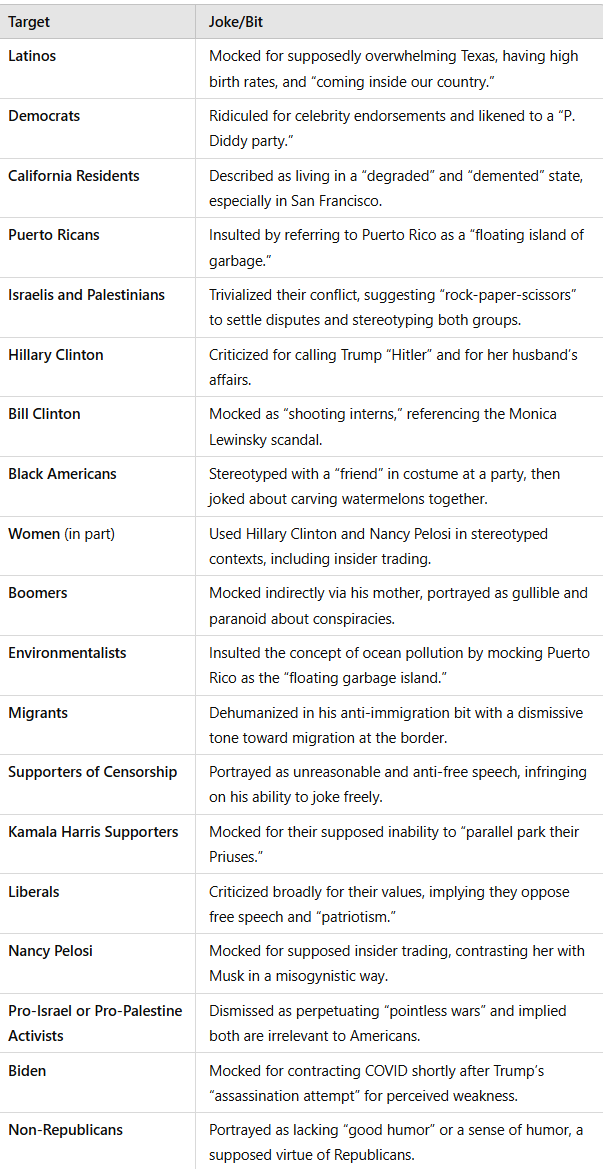Click the Joke/Bit column header
This screenshot has height=1169, width=603.
click(236, 22)
